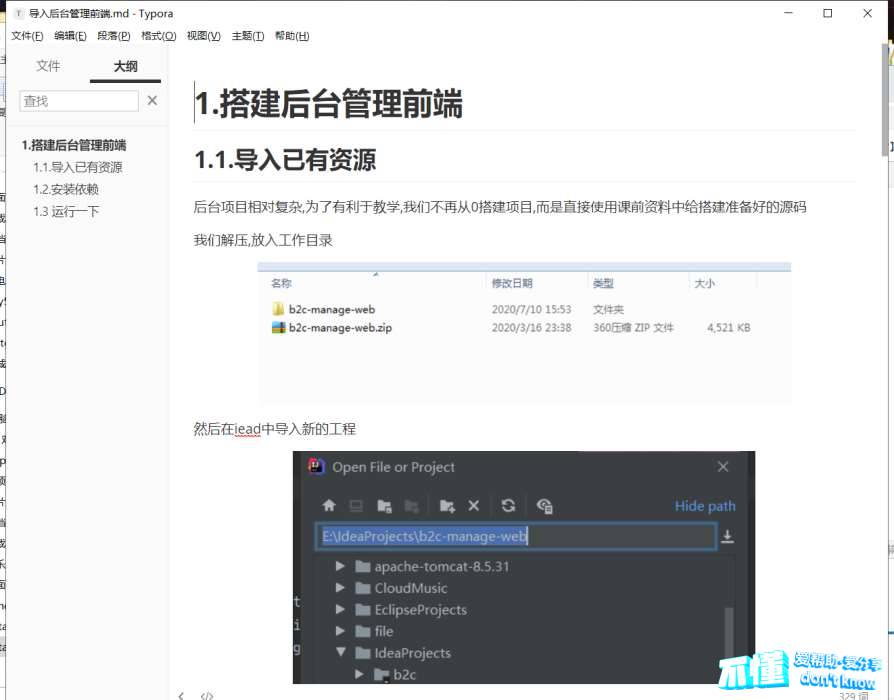894x700 pixels.
Task: Clear the outline search with X icon
Action: point(152,101)
